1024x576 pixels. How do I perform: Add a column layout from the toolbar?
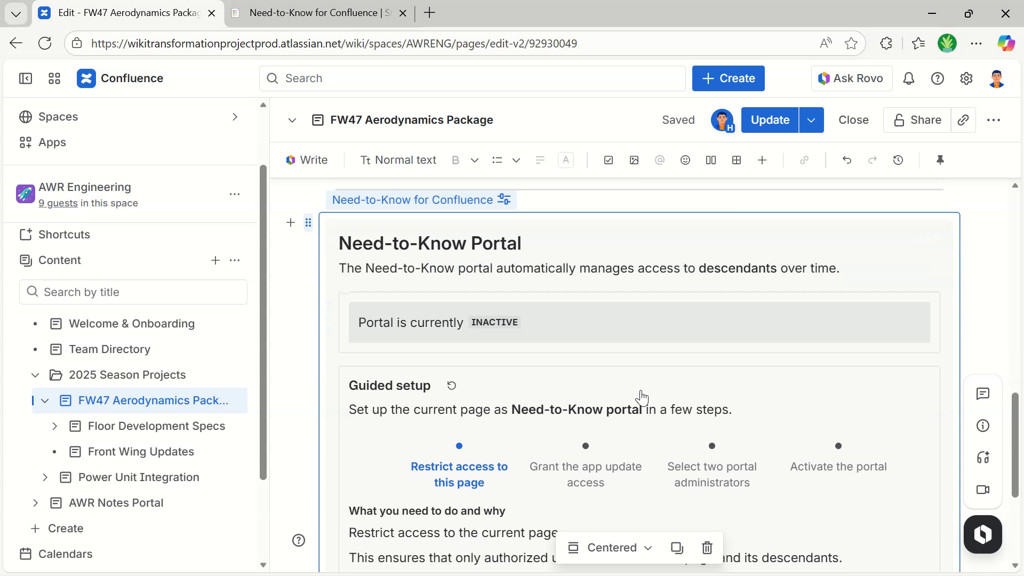pyautogui.click(x=711, y=160)
